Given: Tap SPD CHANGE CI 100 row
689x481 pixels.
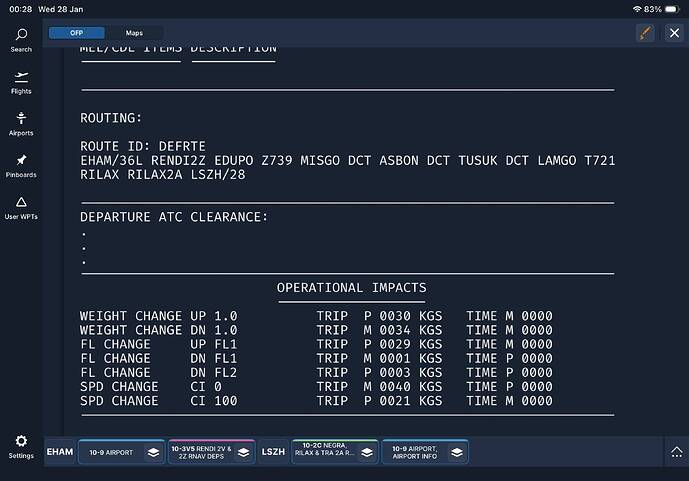Looking at the screenshot, I should (316, 401).
